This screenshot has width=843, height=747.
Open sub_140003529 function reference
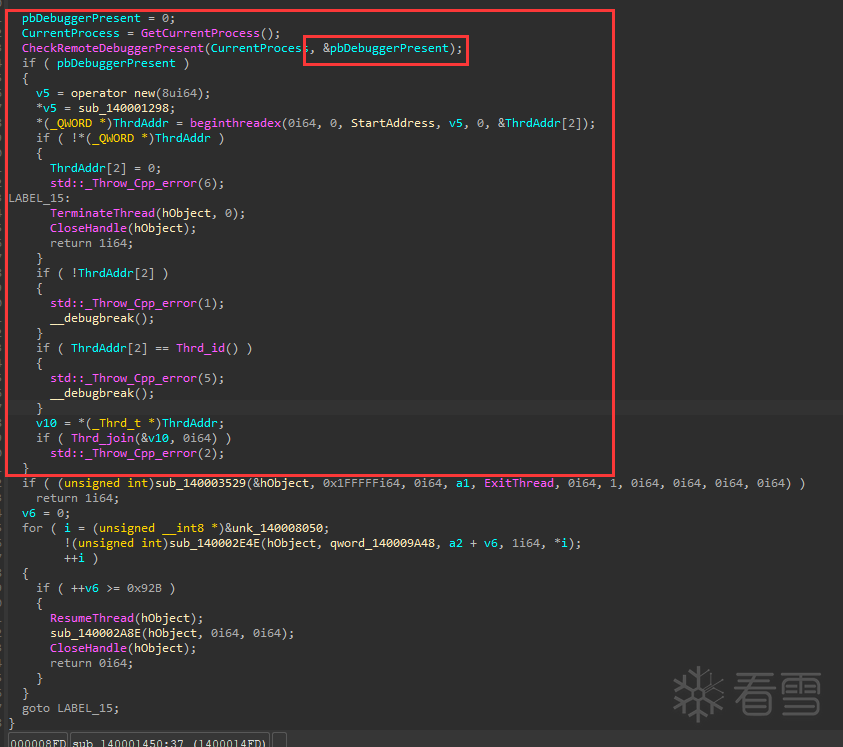[201, 483]
